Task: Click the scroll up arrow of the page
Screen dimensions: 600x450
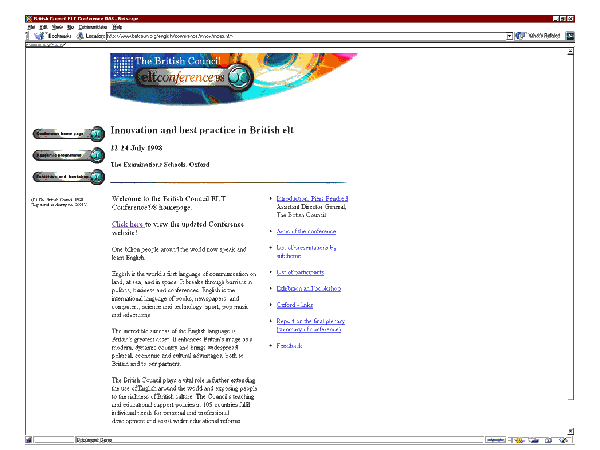Action: 571,51
